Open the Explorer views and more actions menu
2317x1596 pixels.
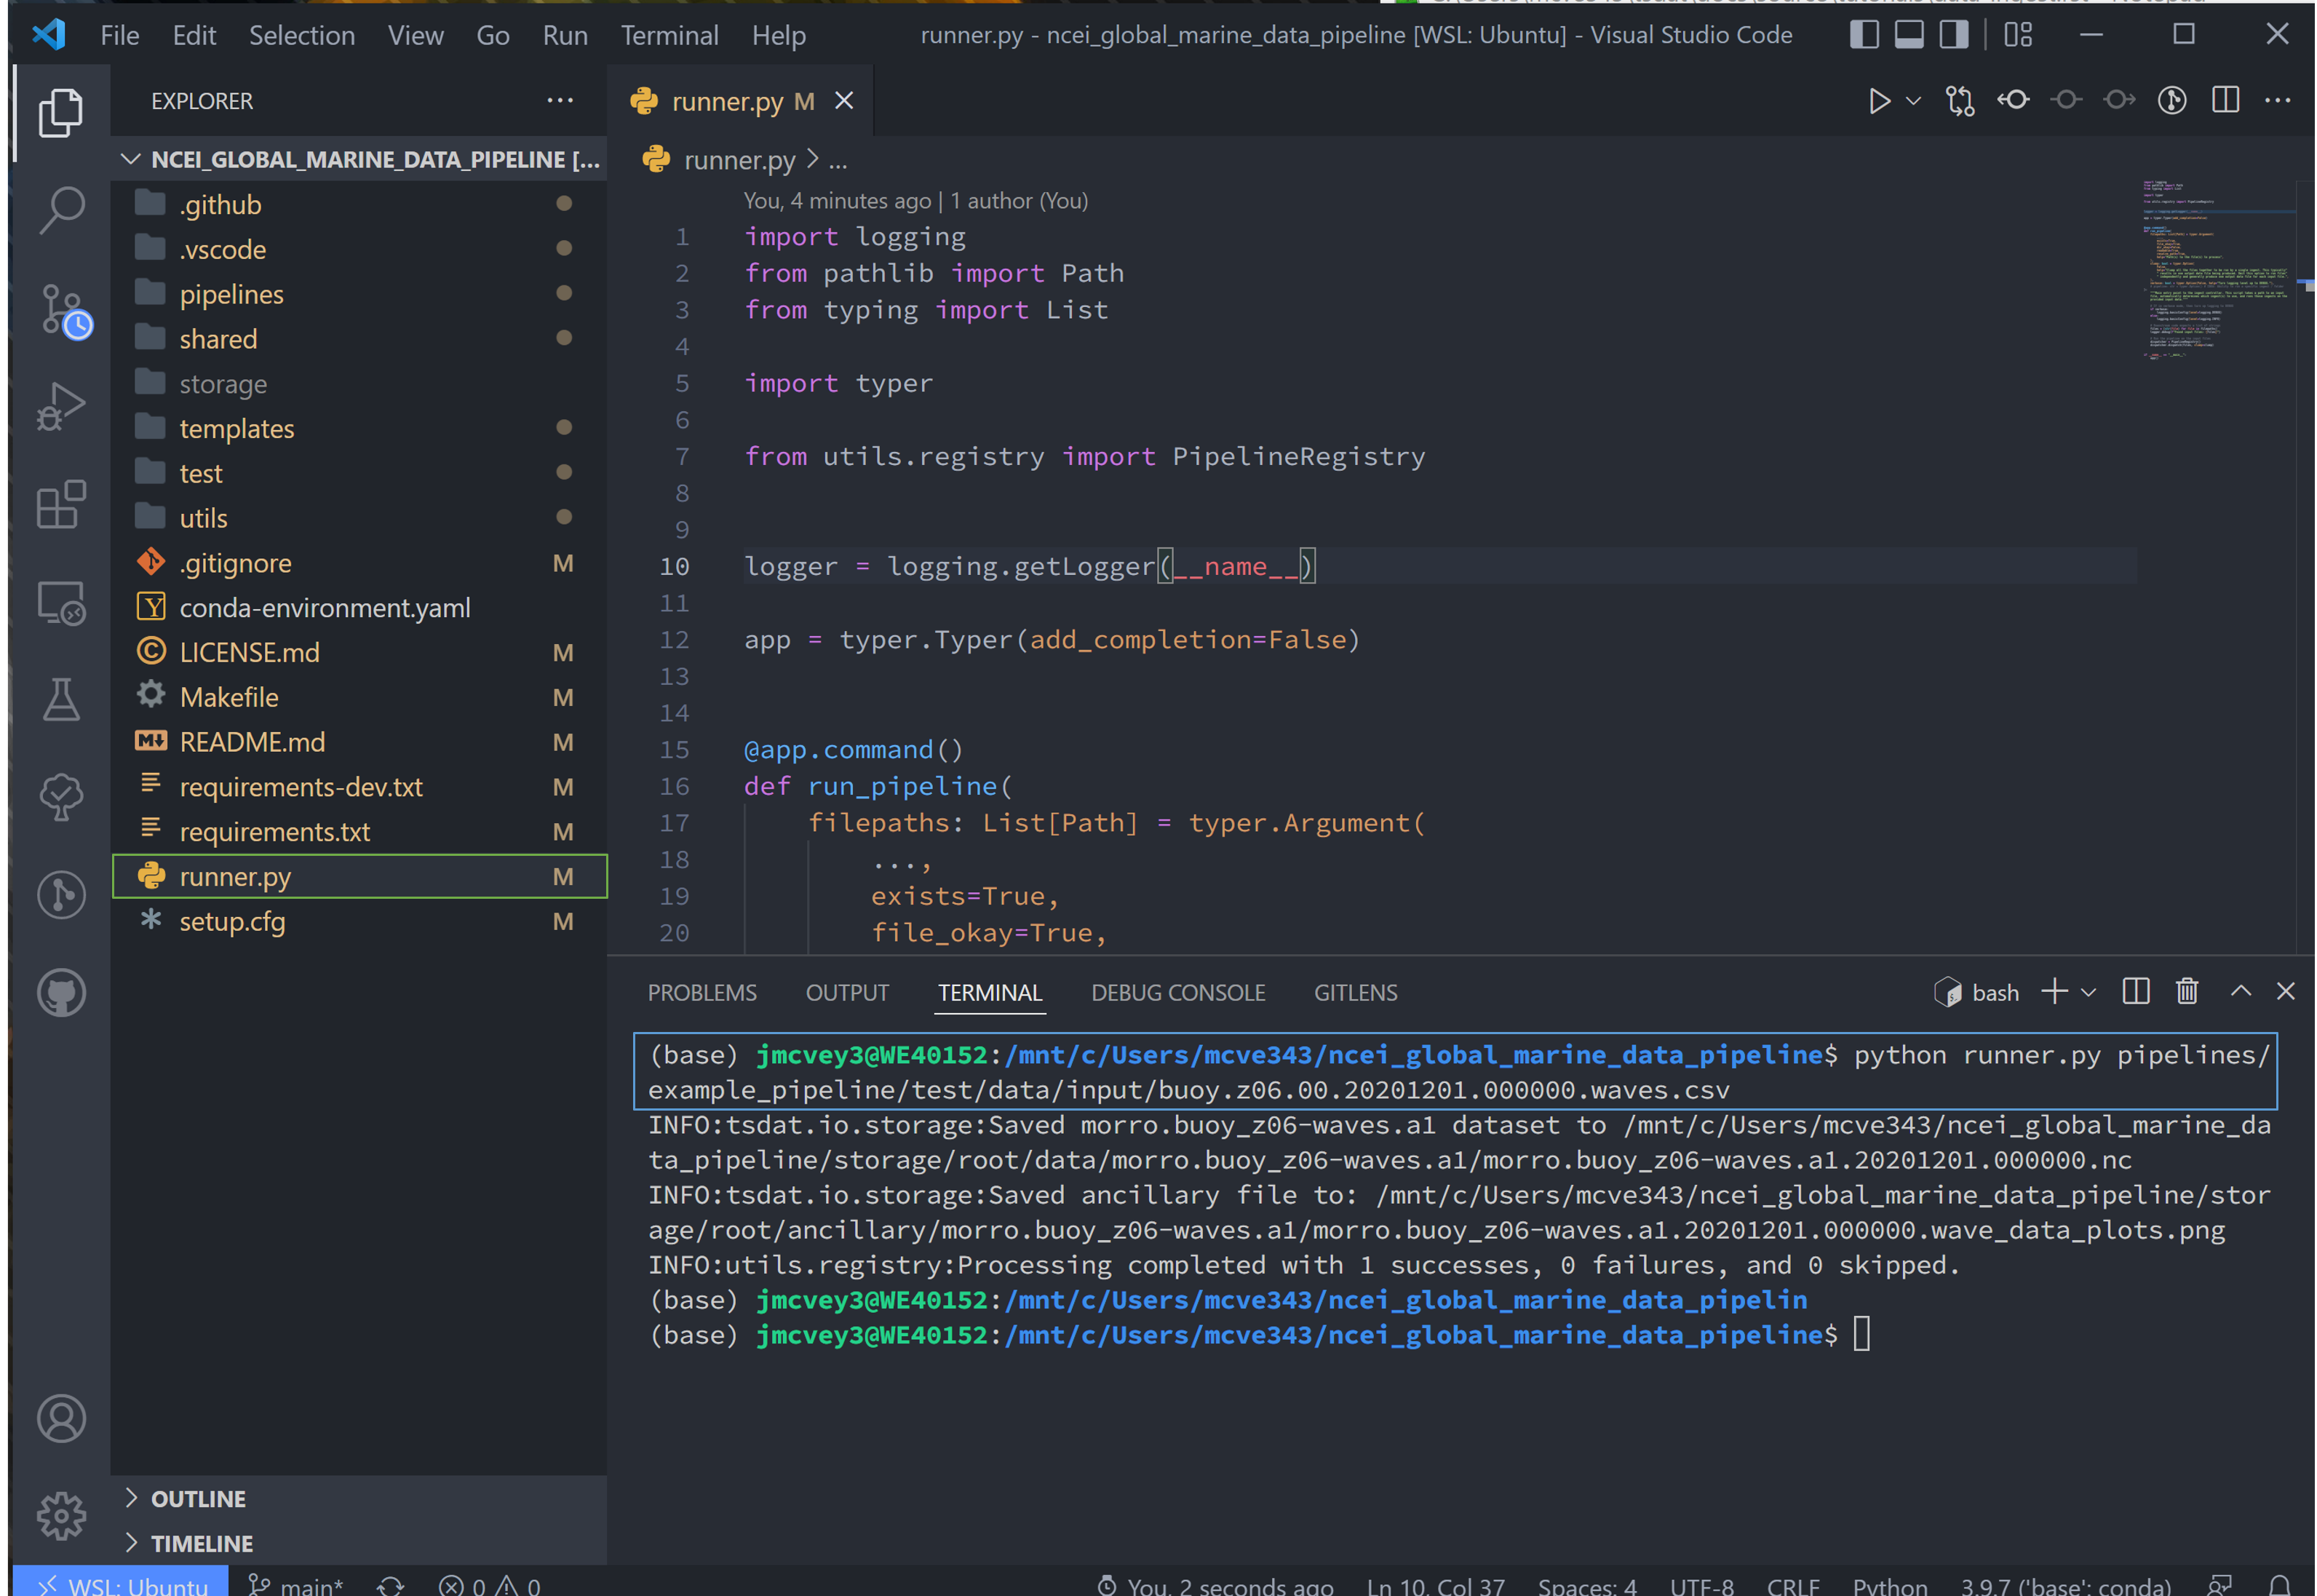coord(559,101)
